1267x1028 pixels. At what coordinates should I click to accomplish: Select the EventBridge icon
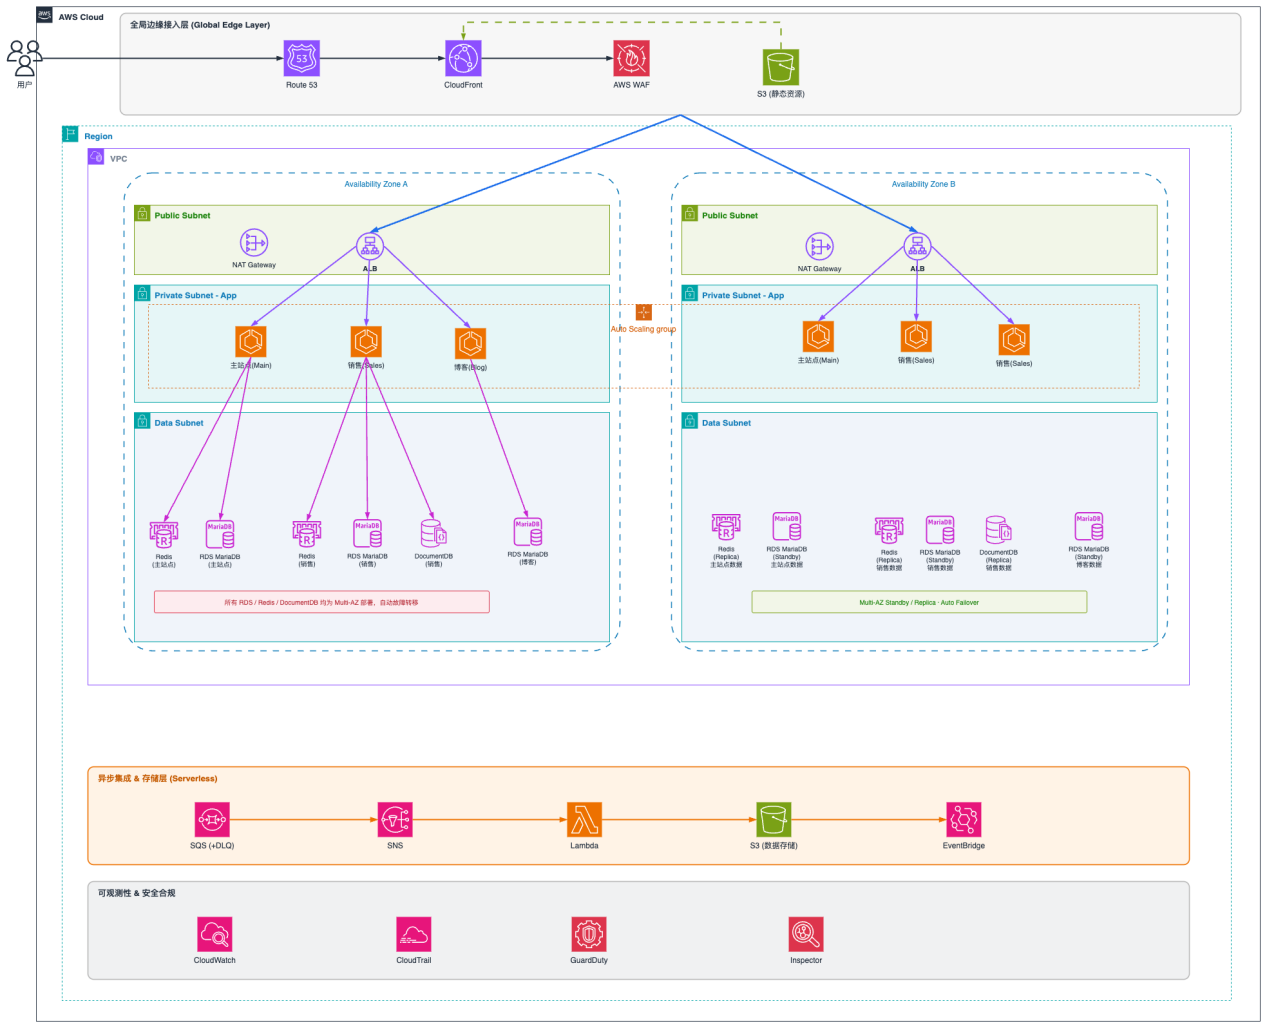(963, 820)
